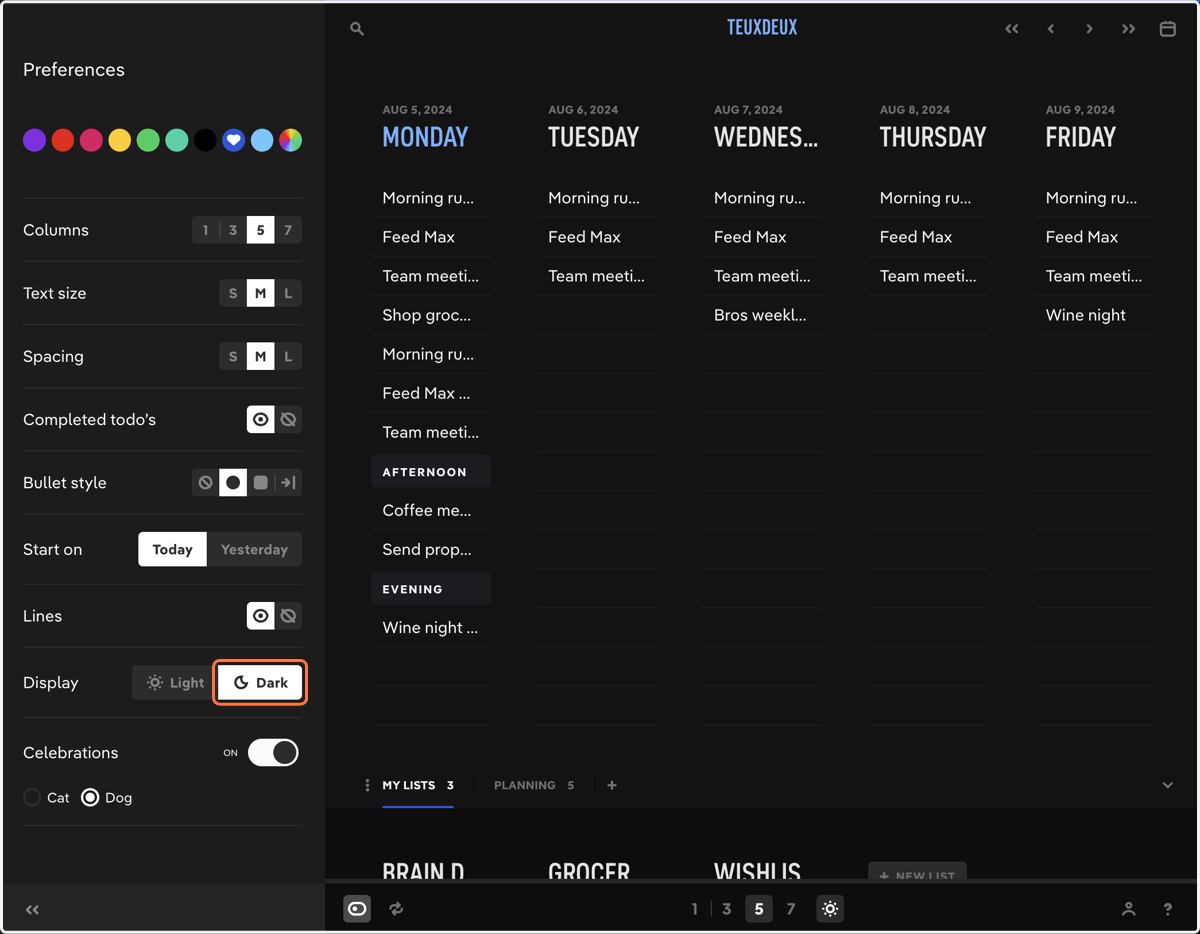Pick the yellow color swatch
Image resolution: width=1200 pixels, height=934 pixels.
coord(120,141)
